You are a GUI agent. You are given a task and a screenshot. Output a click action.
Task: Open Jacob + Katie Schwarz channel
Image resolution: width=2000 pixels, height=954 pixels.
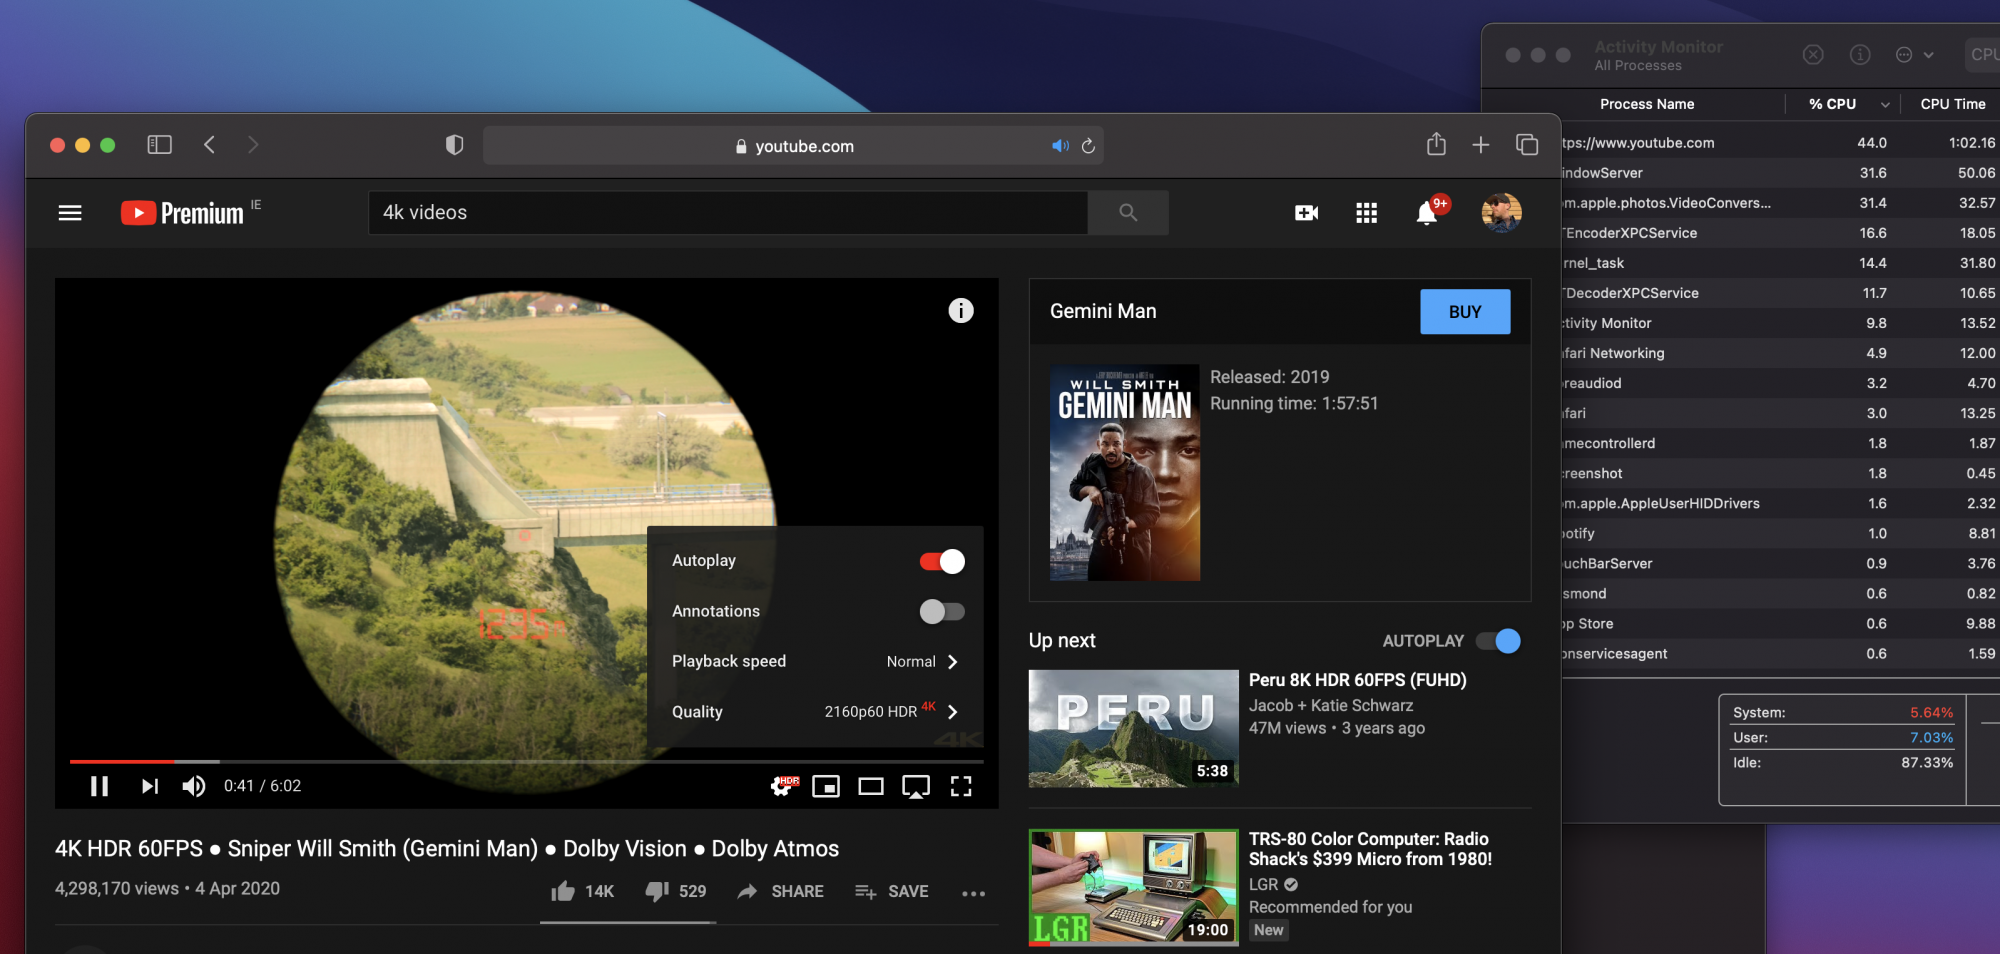(1331, 706)
